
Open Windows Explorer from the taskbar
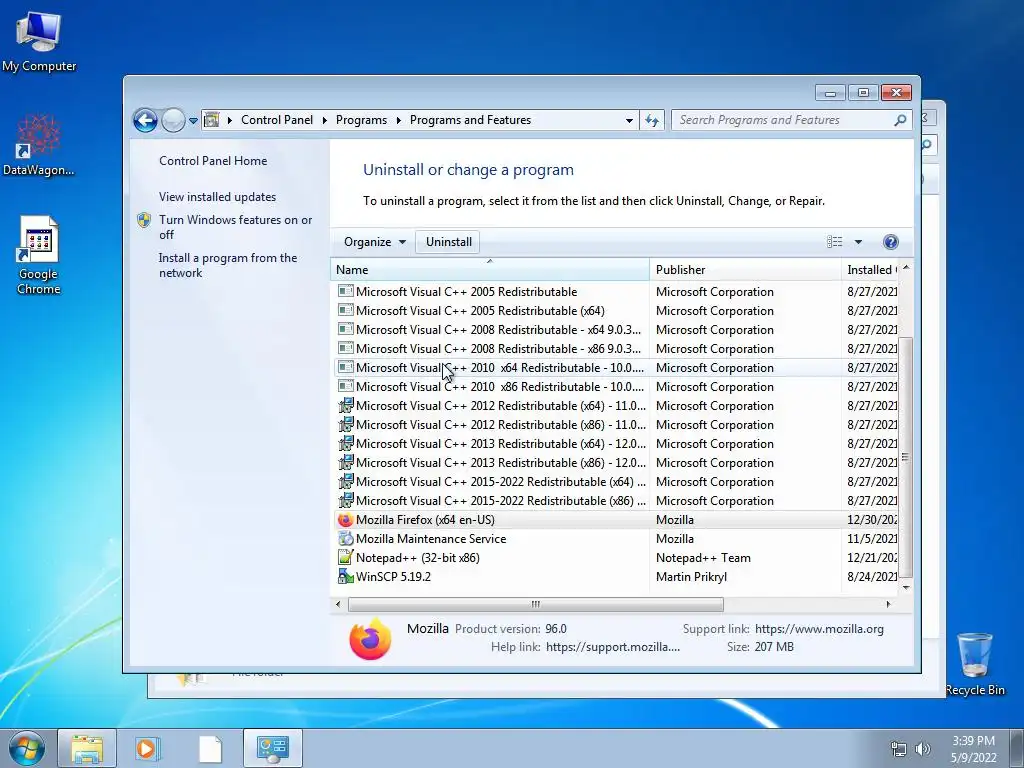point(87,748)
